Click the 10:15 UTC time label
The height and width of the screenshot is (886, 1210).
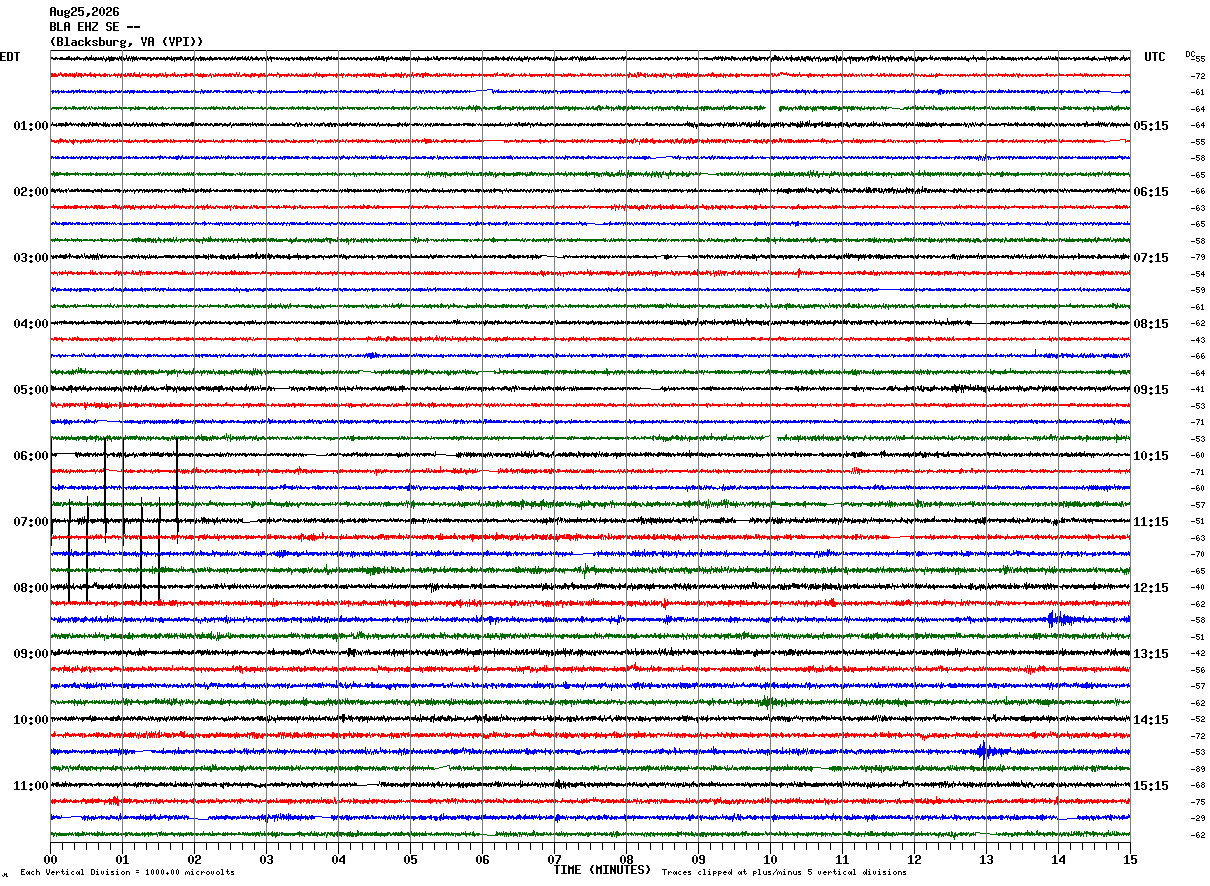1151,456
